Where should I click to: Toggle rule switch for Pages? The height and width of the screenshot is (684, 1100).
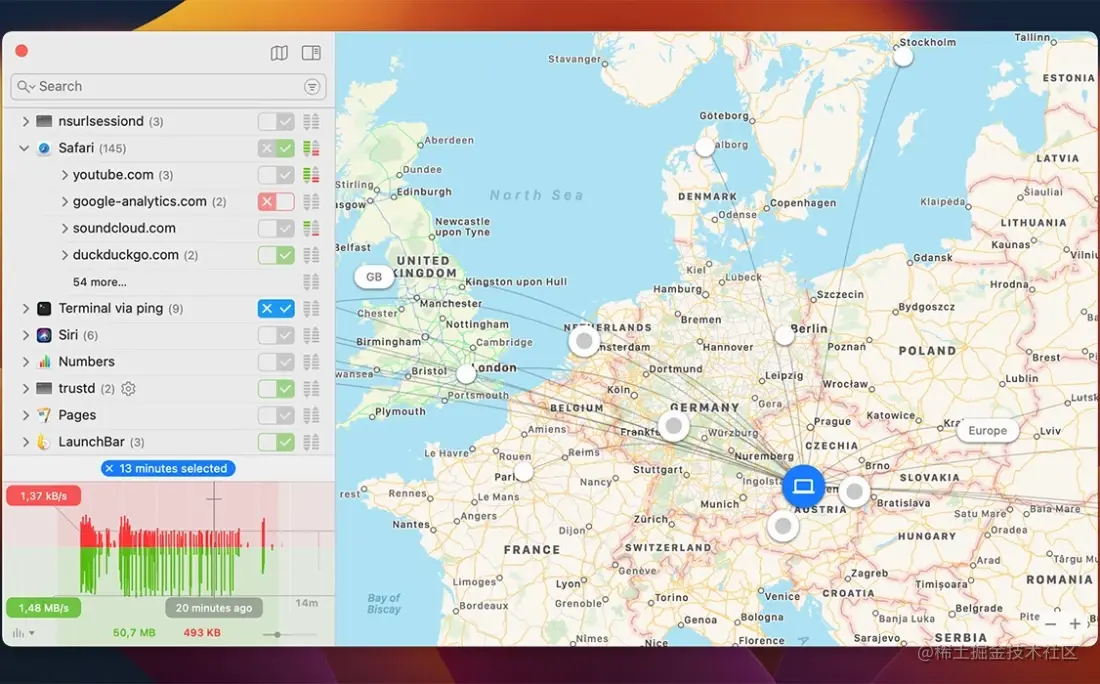(276, 415)
